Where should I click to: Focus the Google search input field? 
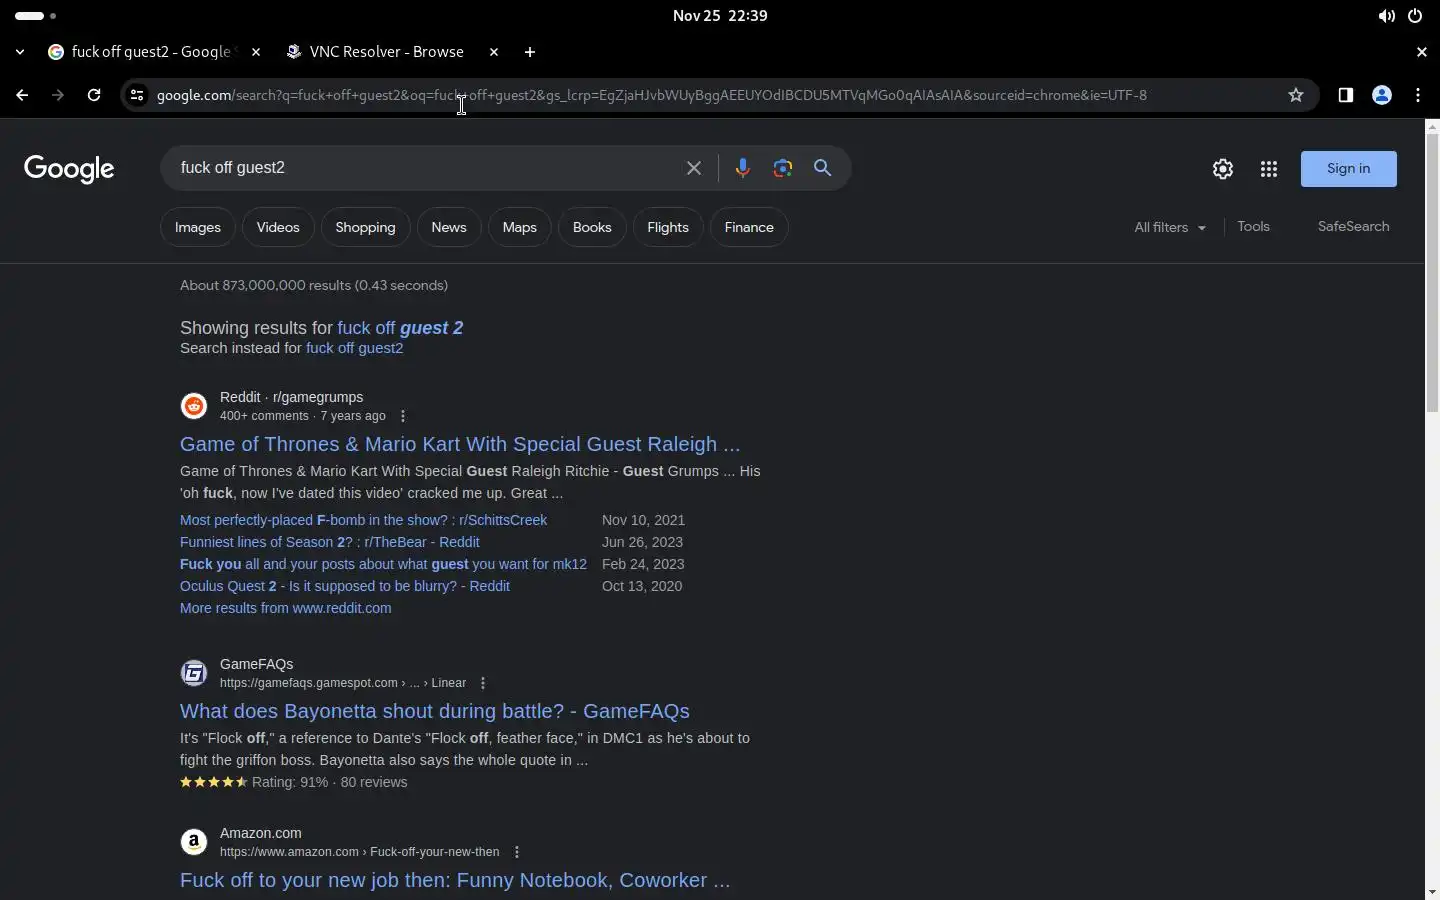click(x=425, y=168)
